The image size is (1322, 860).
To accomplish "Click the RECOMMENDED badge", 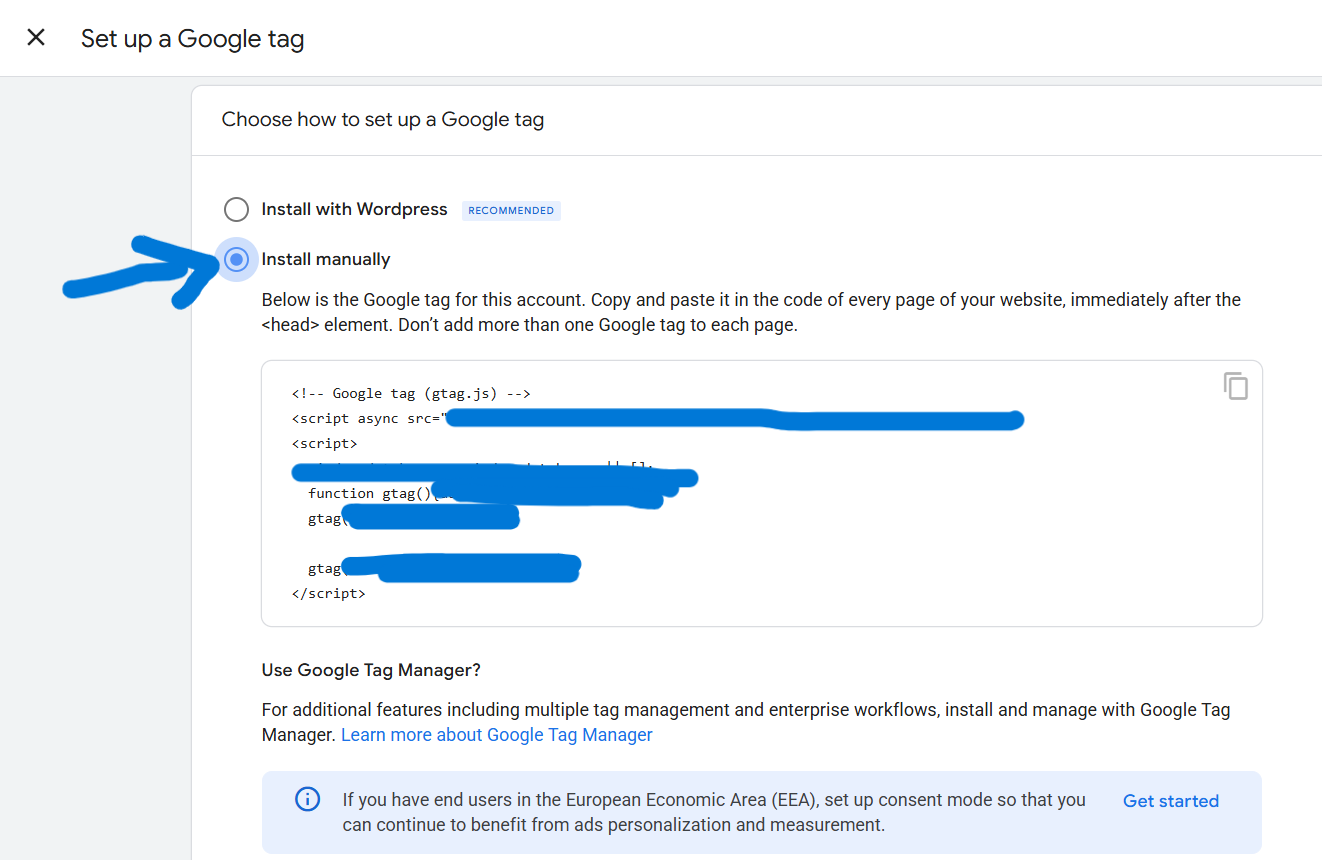I will click(511, 210).
